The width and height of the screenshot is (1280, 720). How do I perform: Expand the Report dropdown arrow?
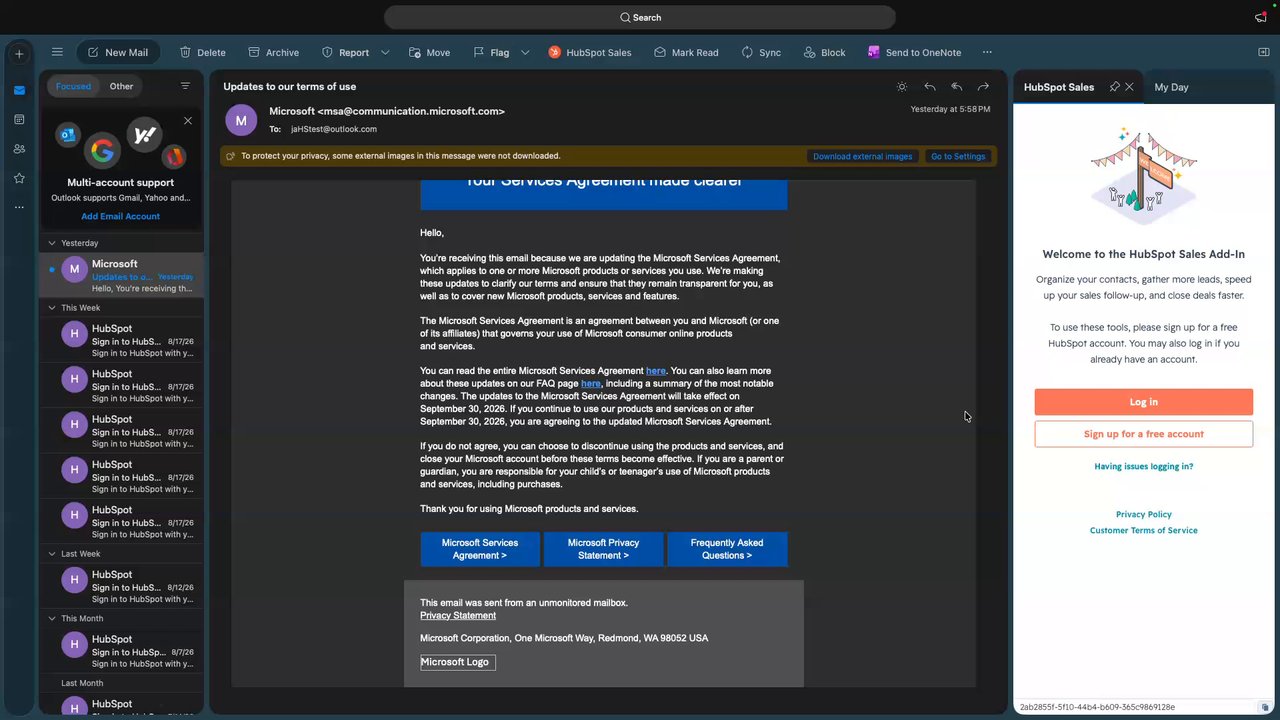point(385,52)
